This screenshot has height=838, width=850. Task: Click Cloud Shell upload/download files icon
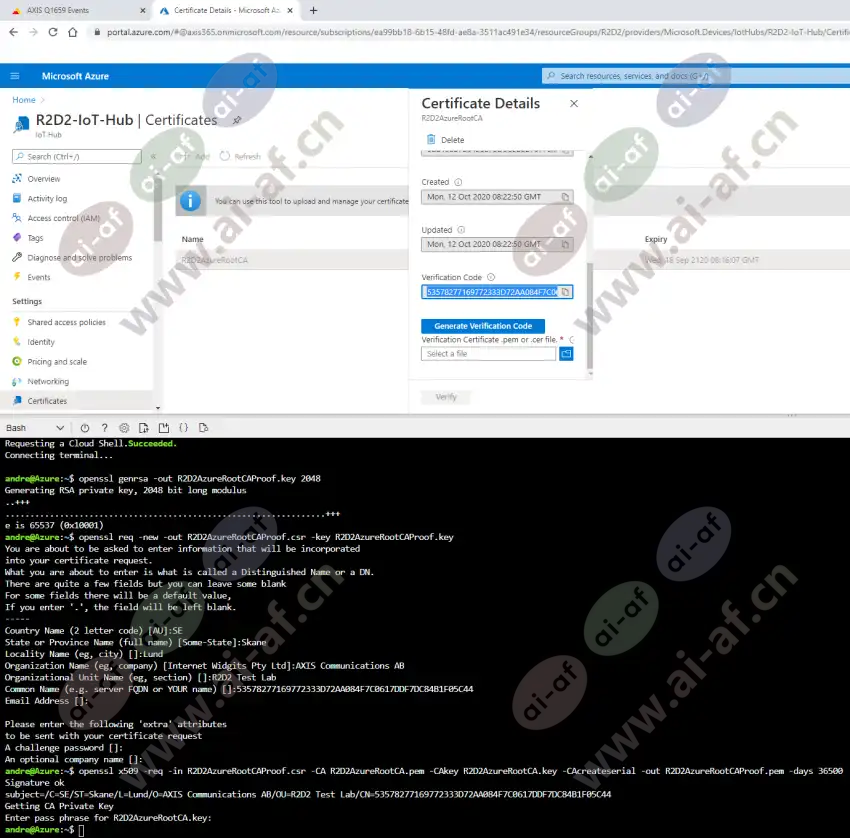(x=144, y=428)
